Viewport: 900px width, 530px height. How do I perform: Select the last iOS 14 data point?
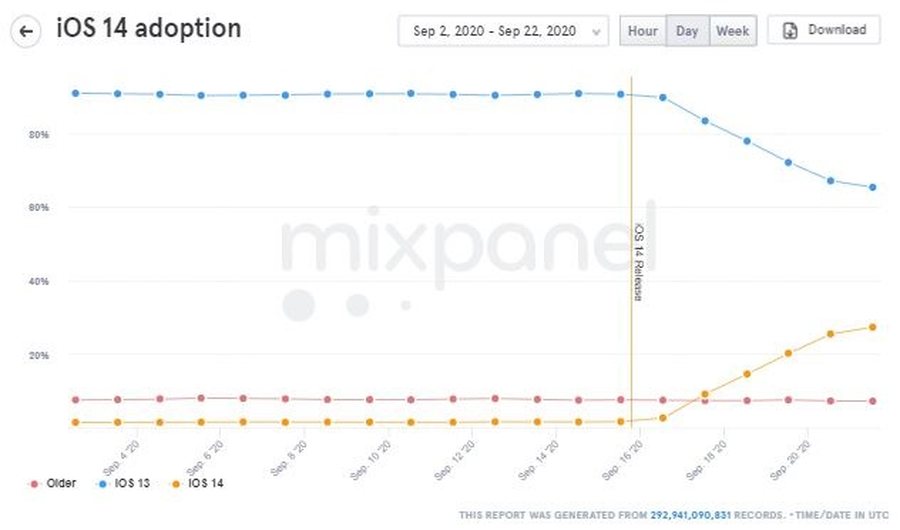[873, 327]
